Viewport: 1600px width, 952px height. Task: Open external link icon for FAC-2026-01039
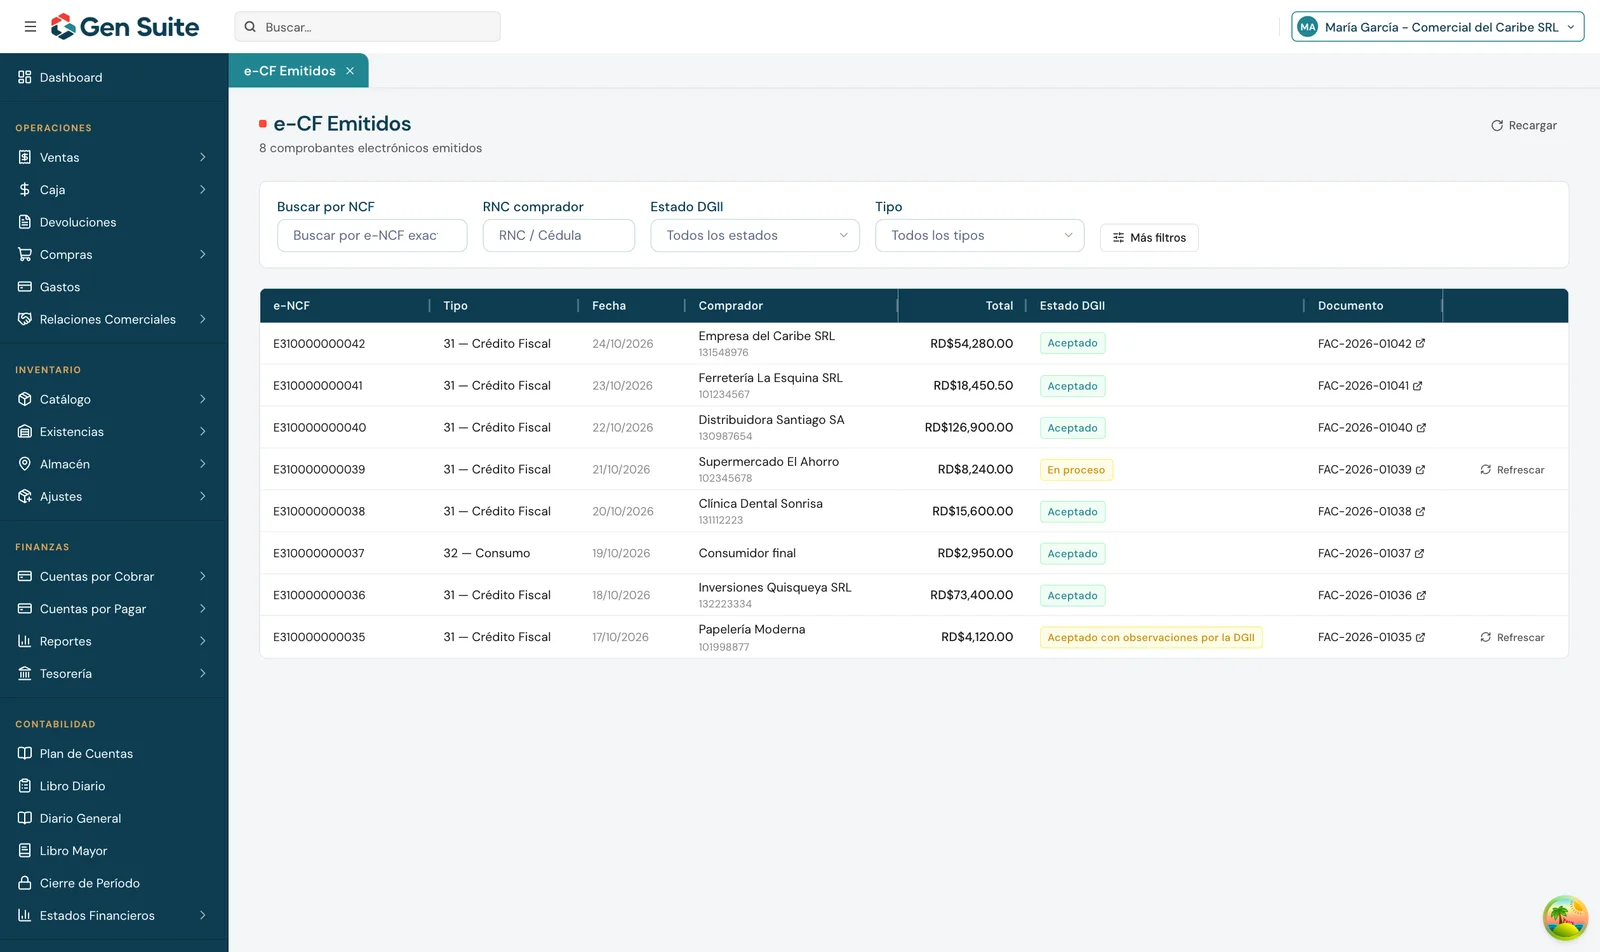pyautogui.click(x=1420, y=469)
